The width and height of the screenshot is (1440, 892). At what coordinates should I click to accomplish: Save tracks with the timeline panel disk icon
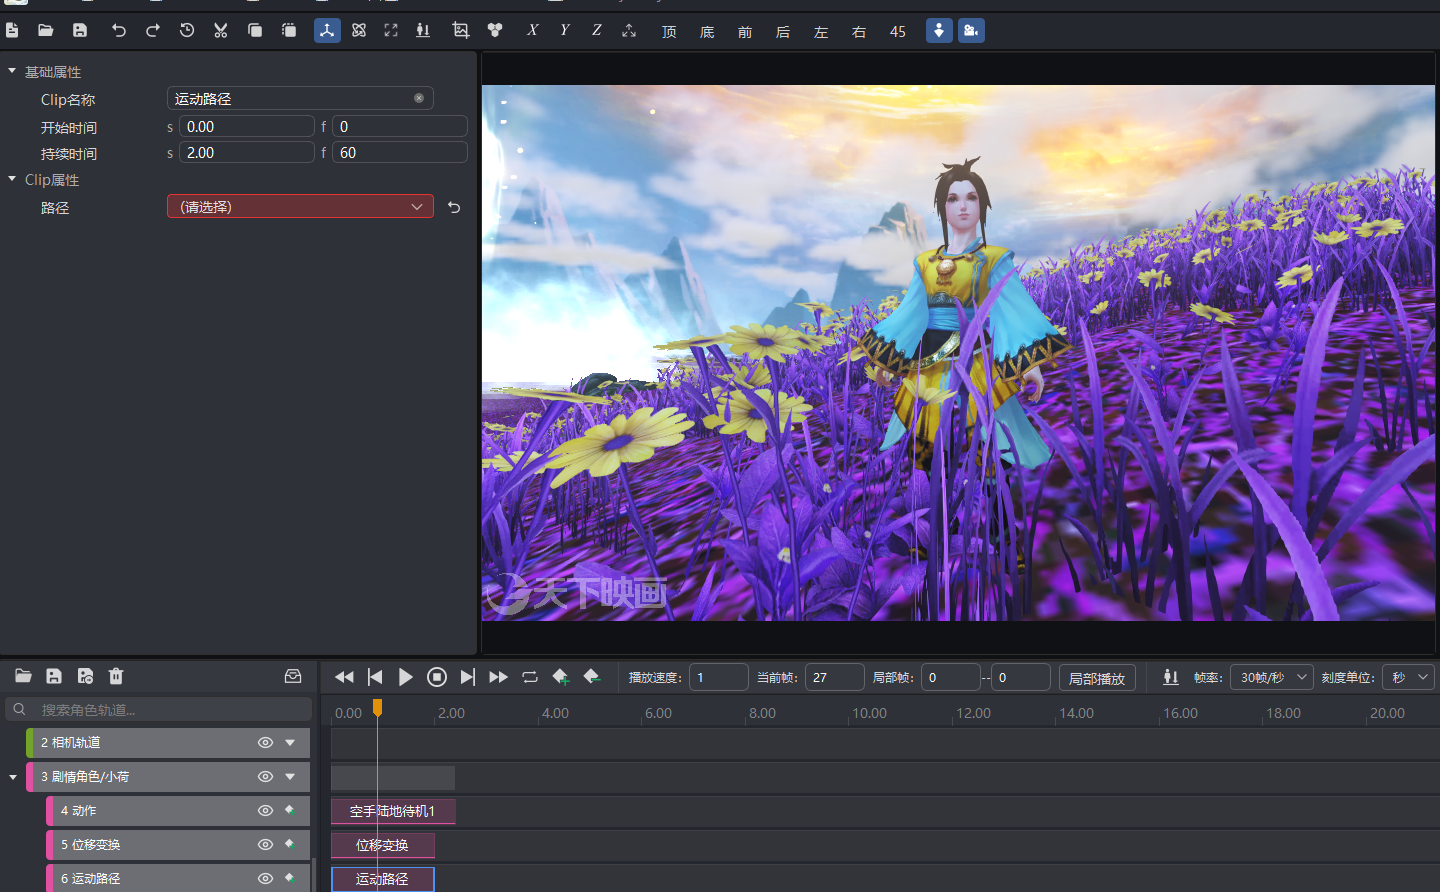(x=54, y=676)
